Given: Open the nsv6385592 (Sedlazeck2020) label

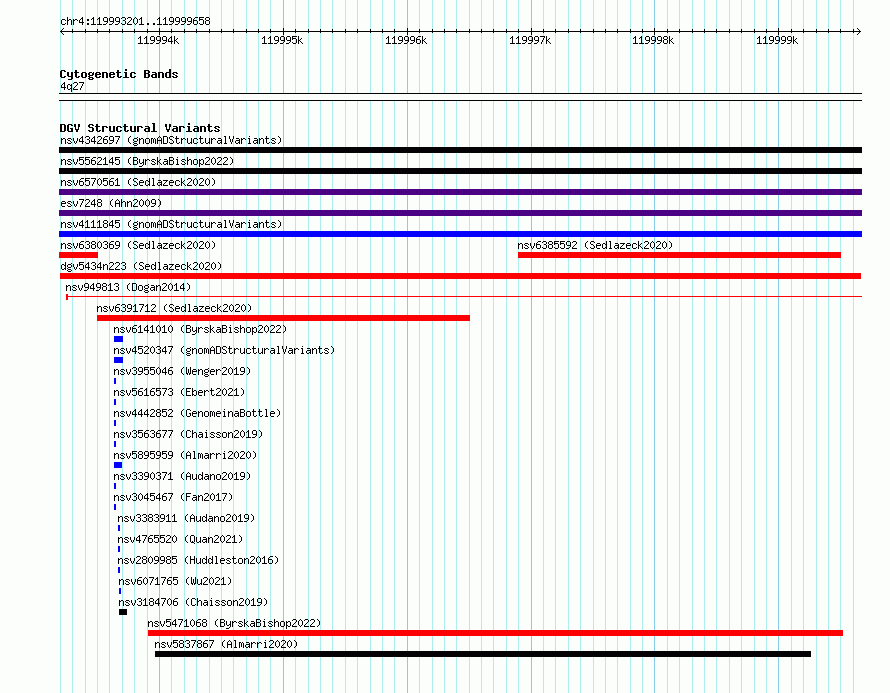Looking at the screenshot, I should [x=595, y=245].
